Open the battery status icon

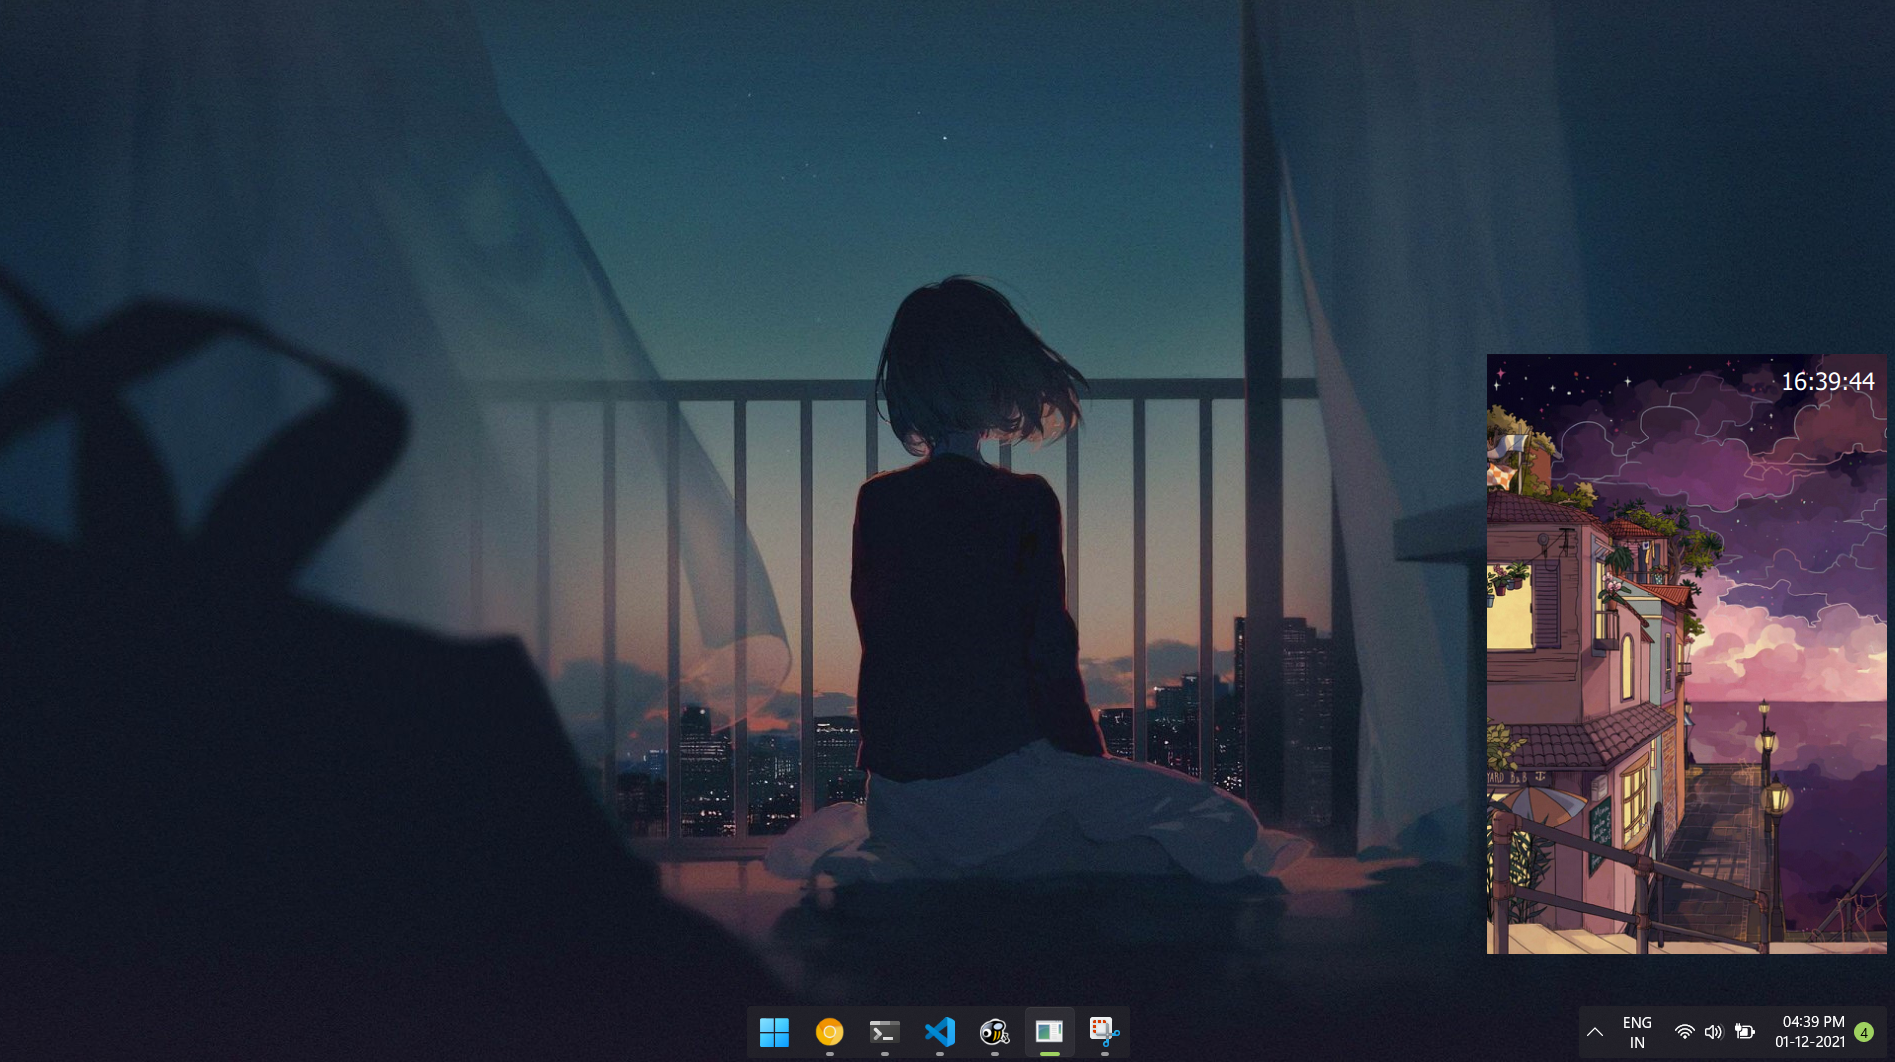(1745, 1032)
